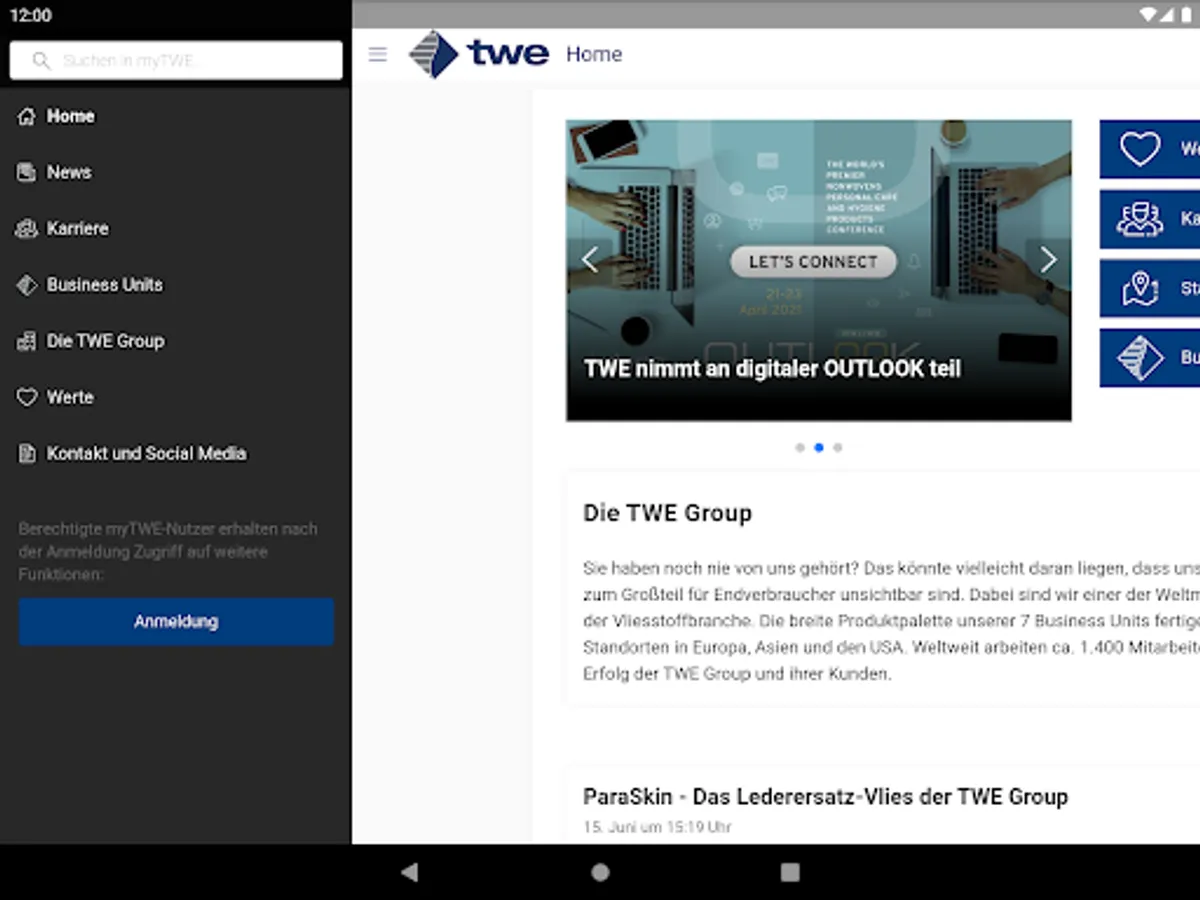Click the people career tile icon
The width and height of the screenshot is (1200, 900).
1140,219
